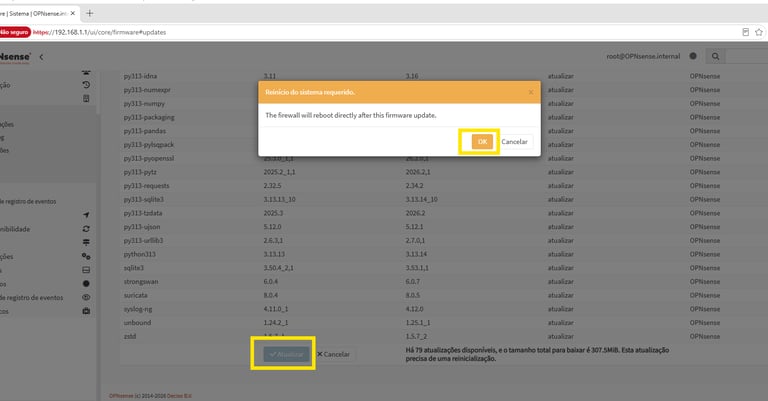Open reader mode icon in address bar
Screen dimensions: 768x401
click(745, 32)
